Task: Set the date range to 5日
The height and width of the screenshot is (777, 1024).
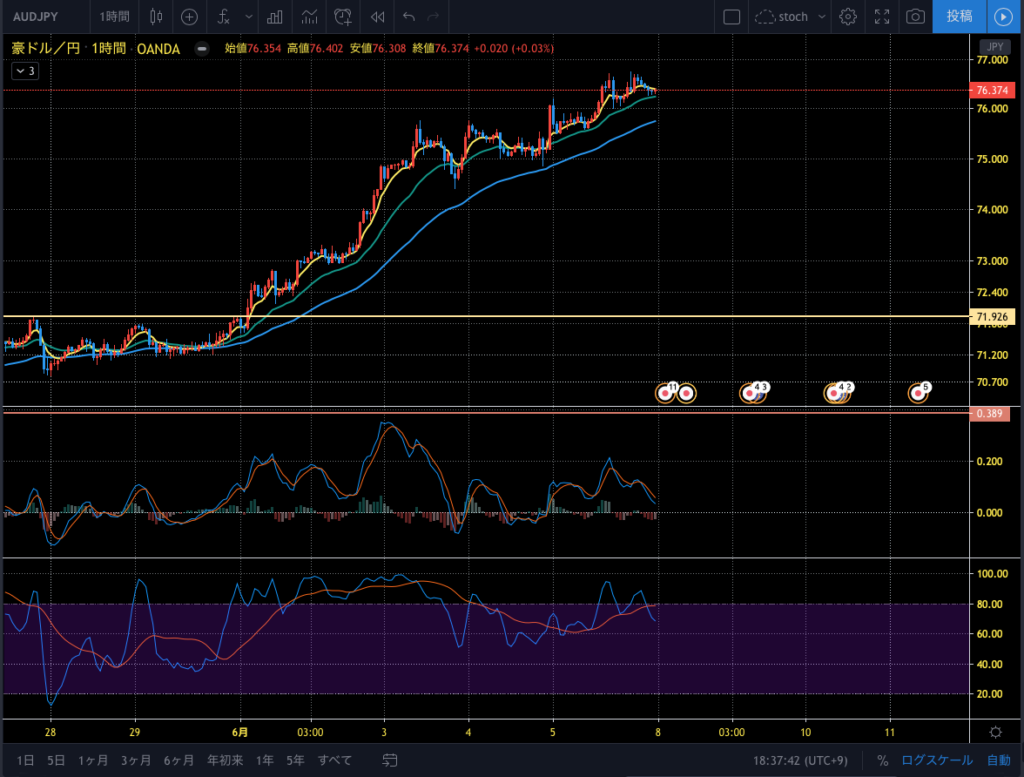Action: 56,760
